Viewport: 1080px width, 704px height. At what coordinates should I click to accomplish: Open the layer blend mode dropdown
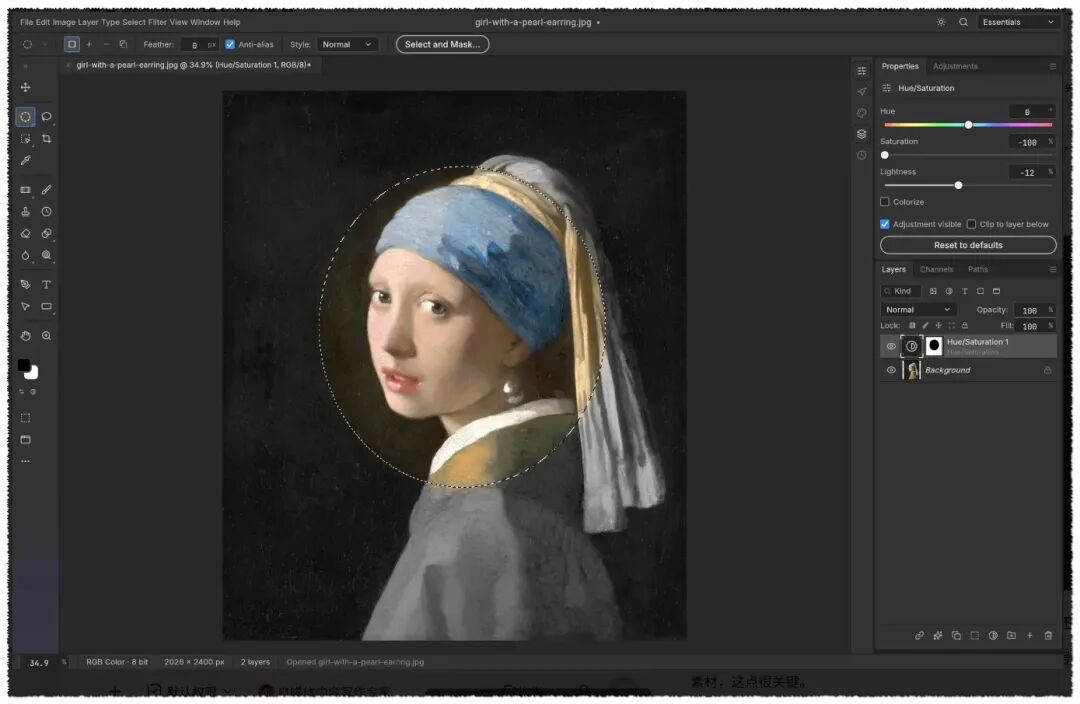click(917, 310)
